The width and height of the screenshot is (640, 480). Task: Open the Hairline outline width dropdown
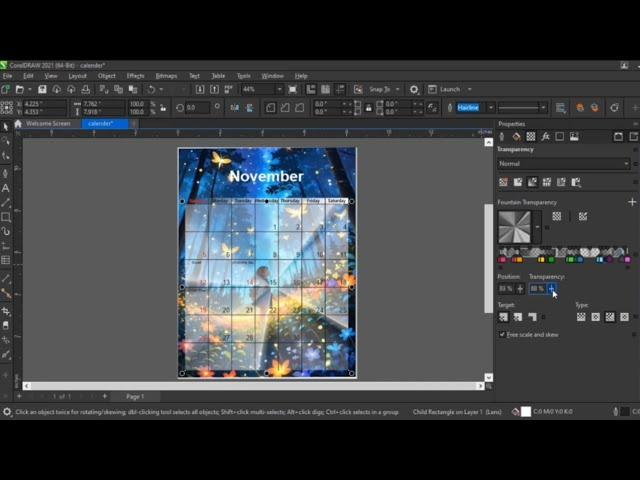491,108
